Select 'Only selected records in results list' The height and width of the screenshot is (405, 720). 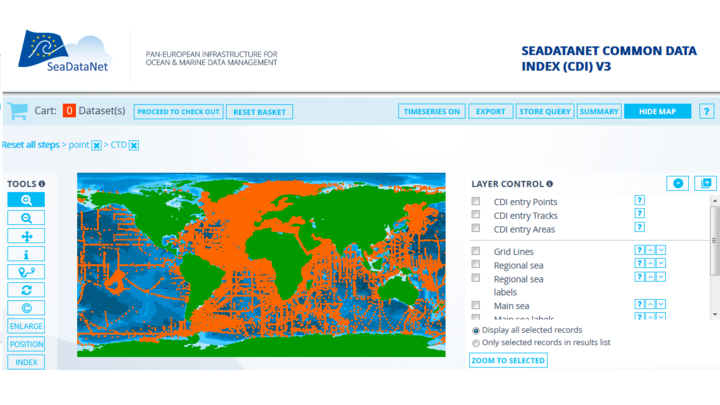coord(476,343)
